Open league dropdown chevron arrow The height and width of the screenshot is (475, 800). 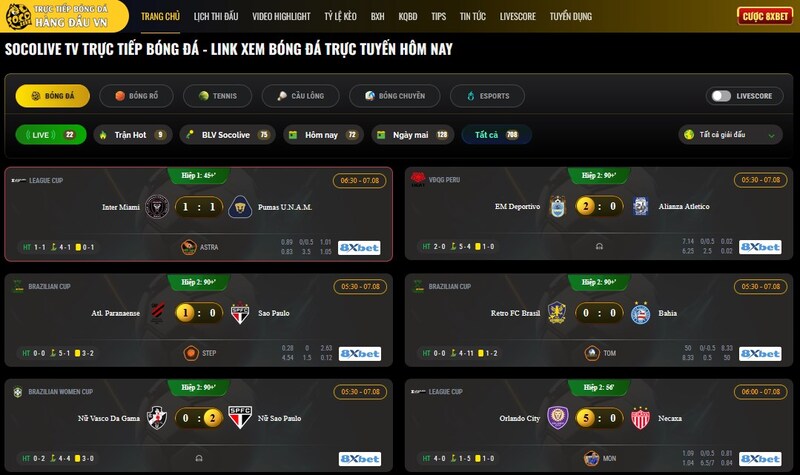[771, 135]
